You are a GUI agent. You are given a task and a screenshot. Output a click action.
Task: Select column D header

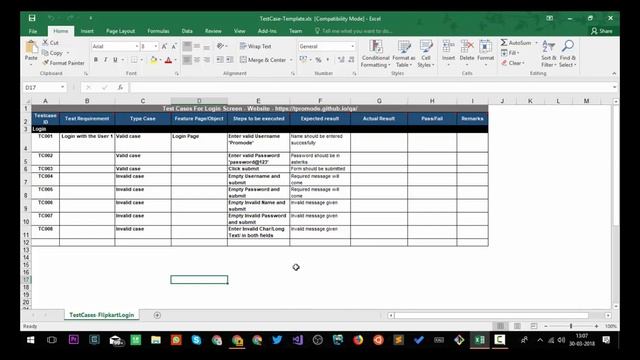point(199,101)
